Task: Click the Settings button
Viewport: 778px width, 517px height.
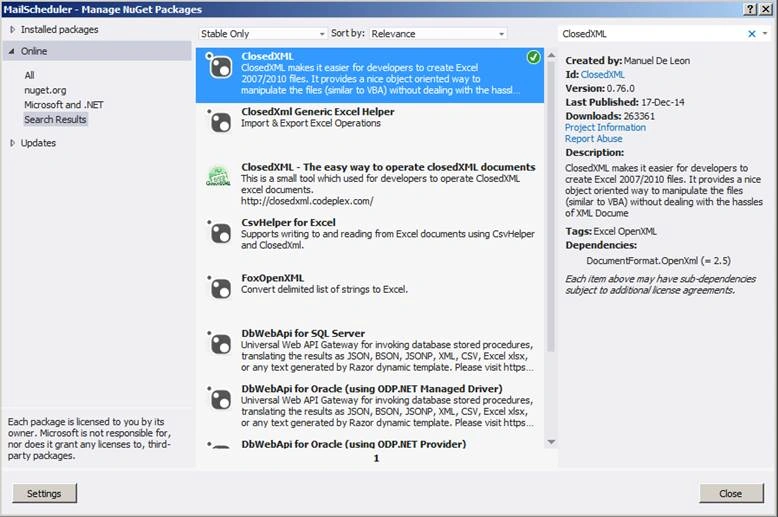Action: (x=44, y=493)
